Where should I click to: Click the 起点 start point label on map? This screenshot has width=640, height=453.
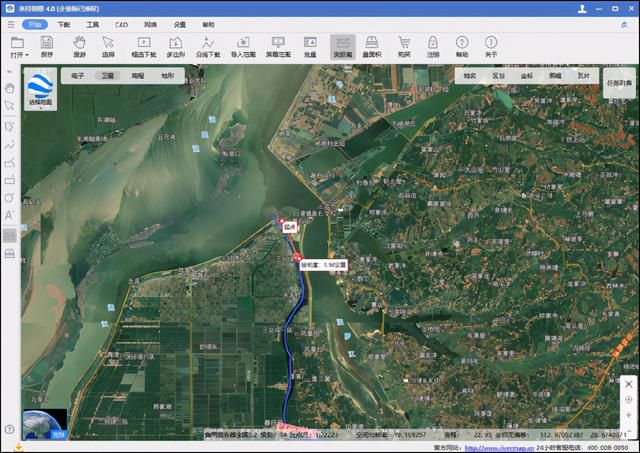(x=290, y=227)
